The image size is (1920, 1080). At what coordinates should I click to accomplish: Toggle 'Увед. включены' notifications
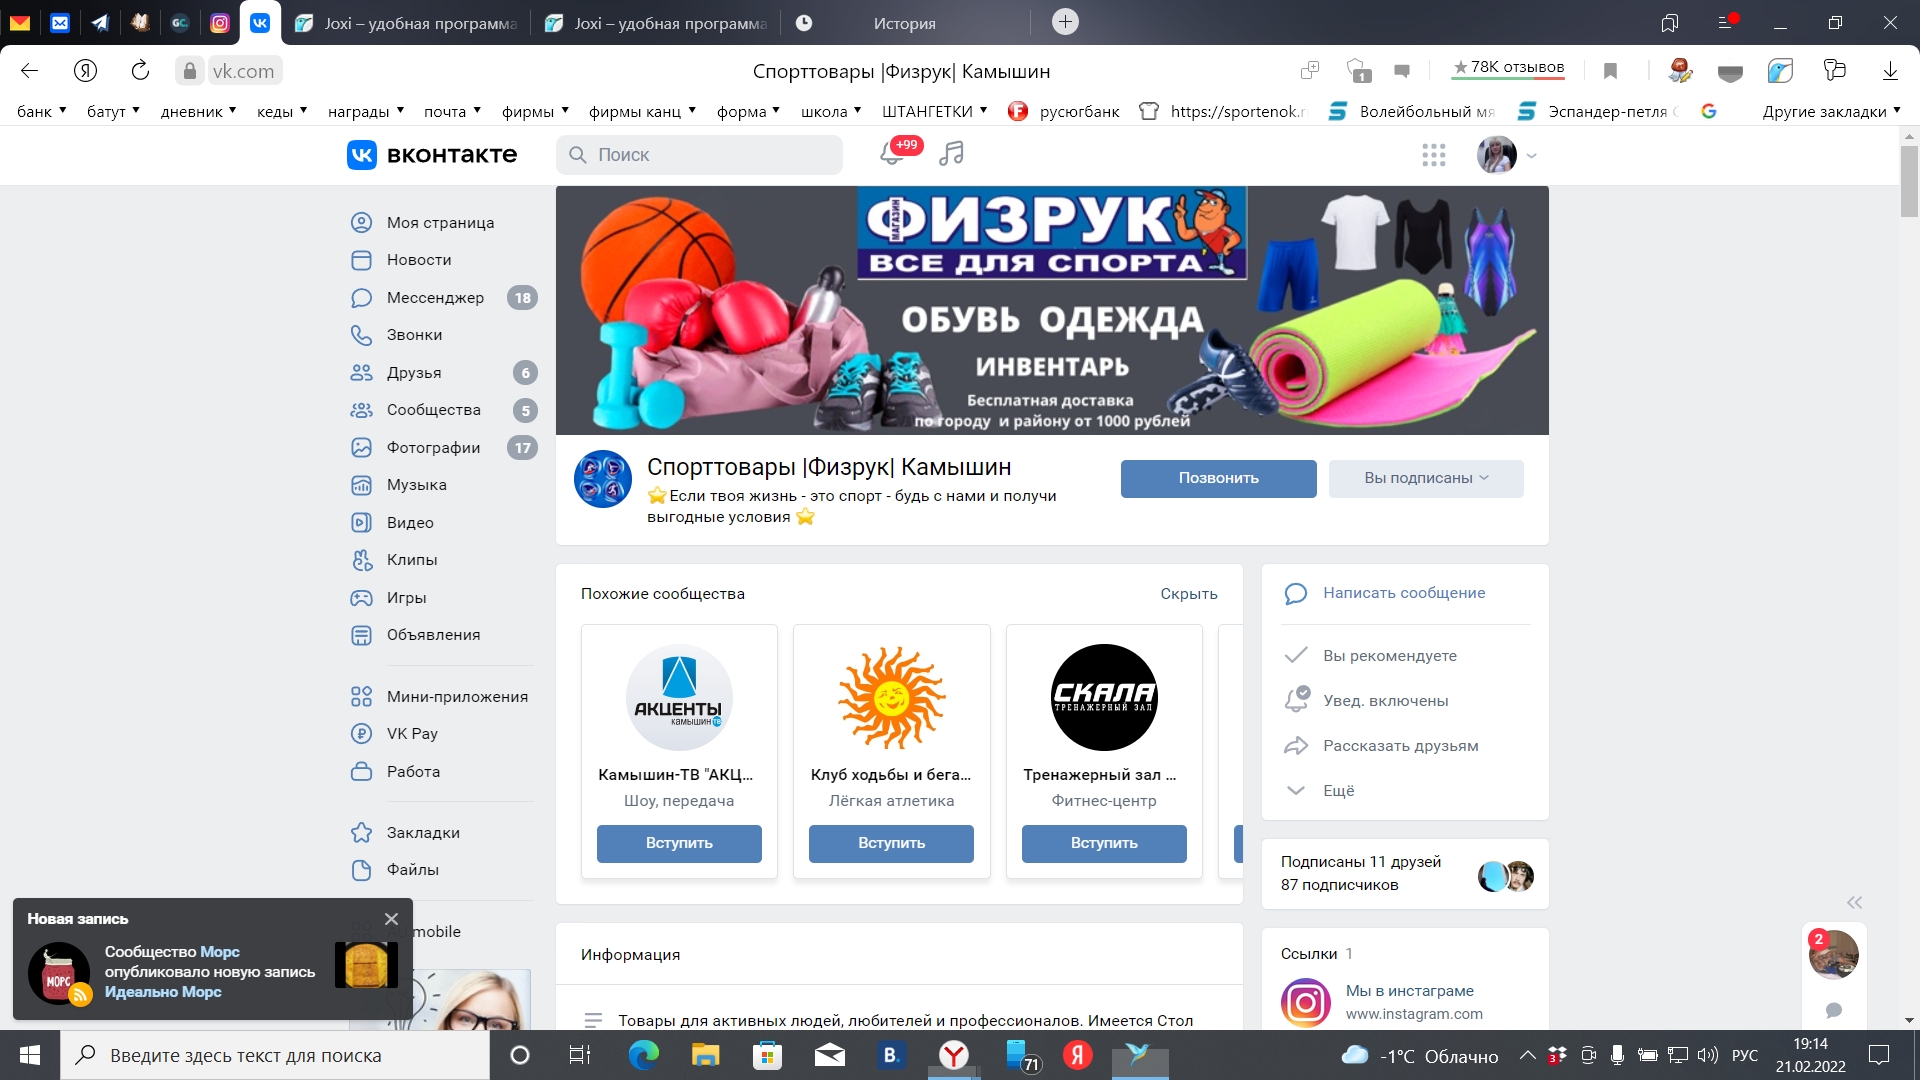pyautogui.click(x=1385, y=701)
